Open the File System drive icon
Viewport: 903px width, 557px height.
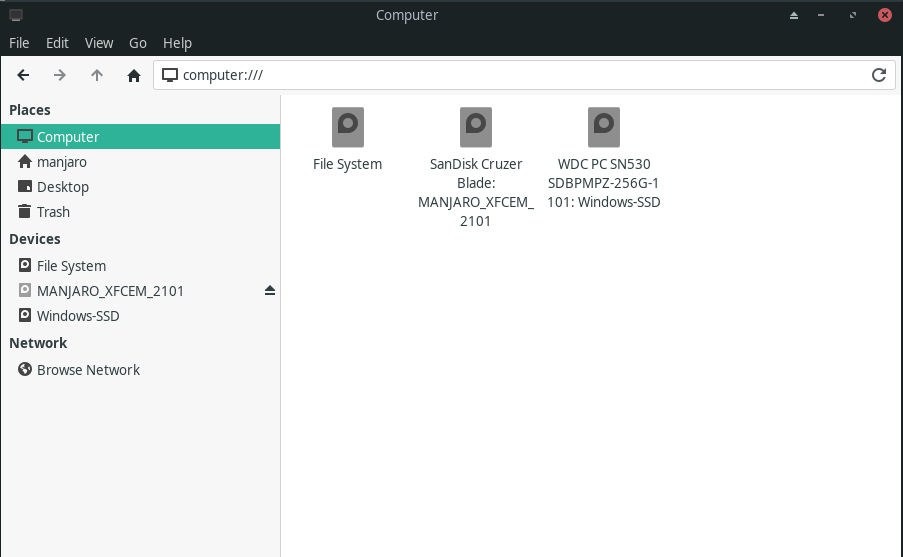[347, 128]
